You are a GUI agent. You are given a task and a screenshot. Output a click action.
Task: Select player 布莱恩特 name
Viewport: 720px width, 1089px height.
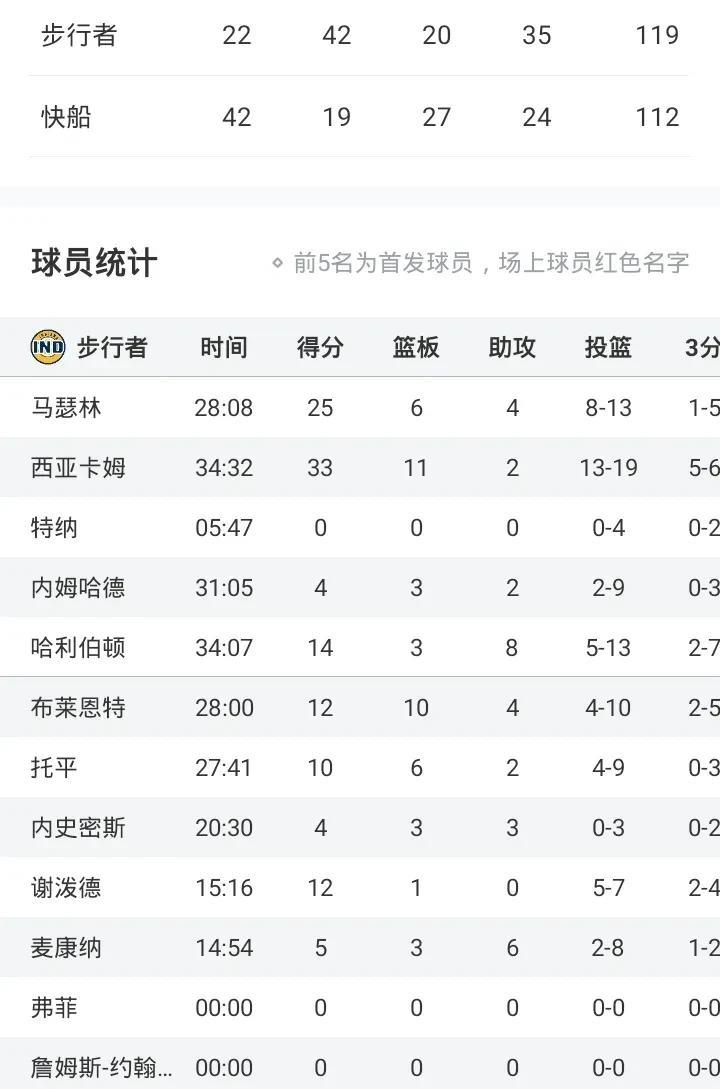click(78, 708)
